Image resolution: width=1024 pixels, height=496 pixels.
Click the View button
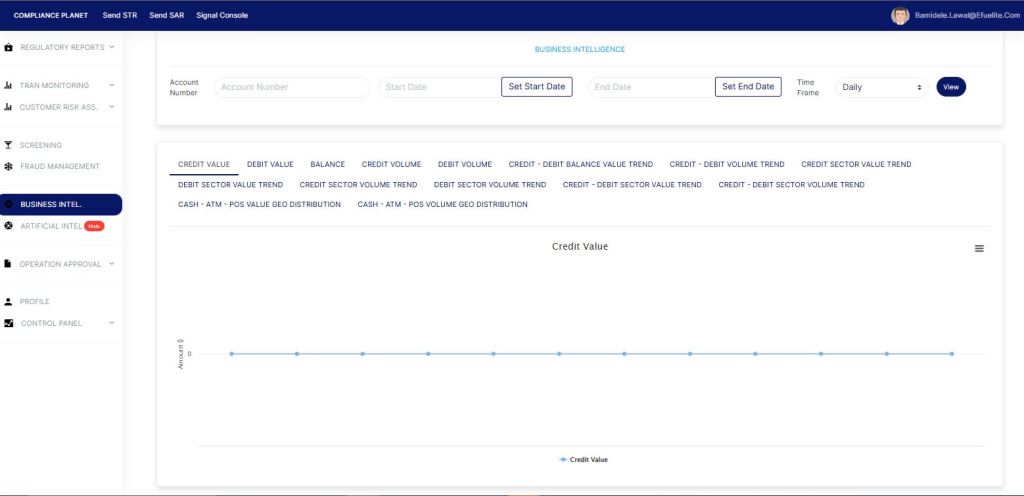pyautogui.click(x=950, y=87)
